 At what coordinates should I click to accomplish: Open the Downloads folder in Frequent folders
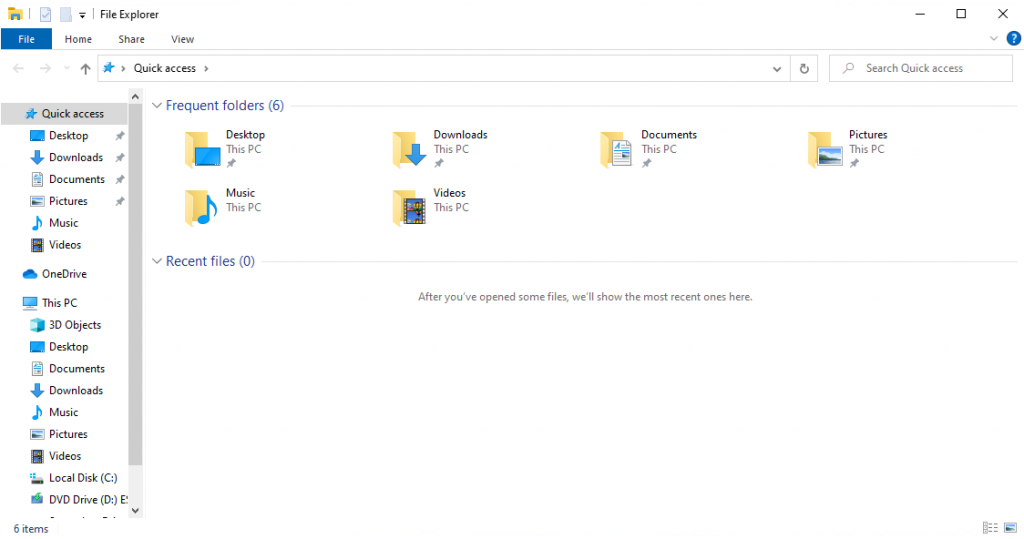click(x=440, y=149)
